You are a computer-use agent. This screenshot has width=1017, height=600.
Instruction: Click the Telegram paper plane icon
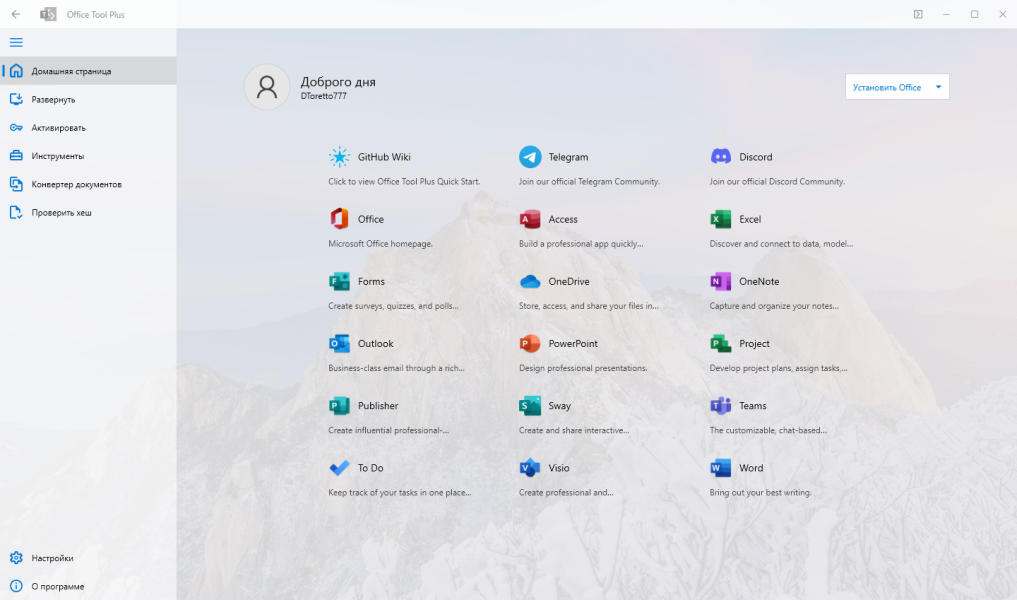click(530, 157)
